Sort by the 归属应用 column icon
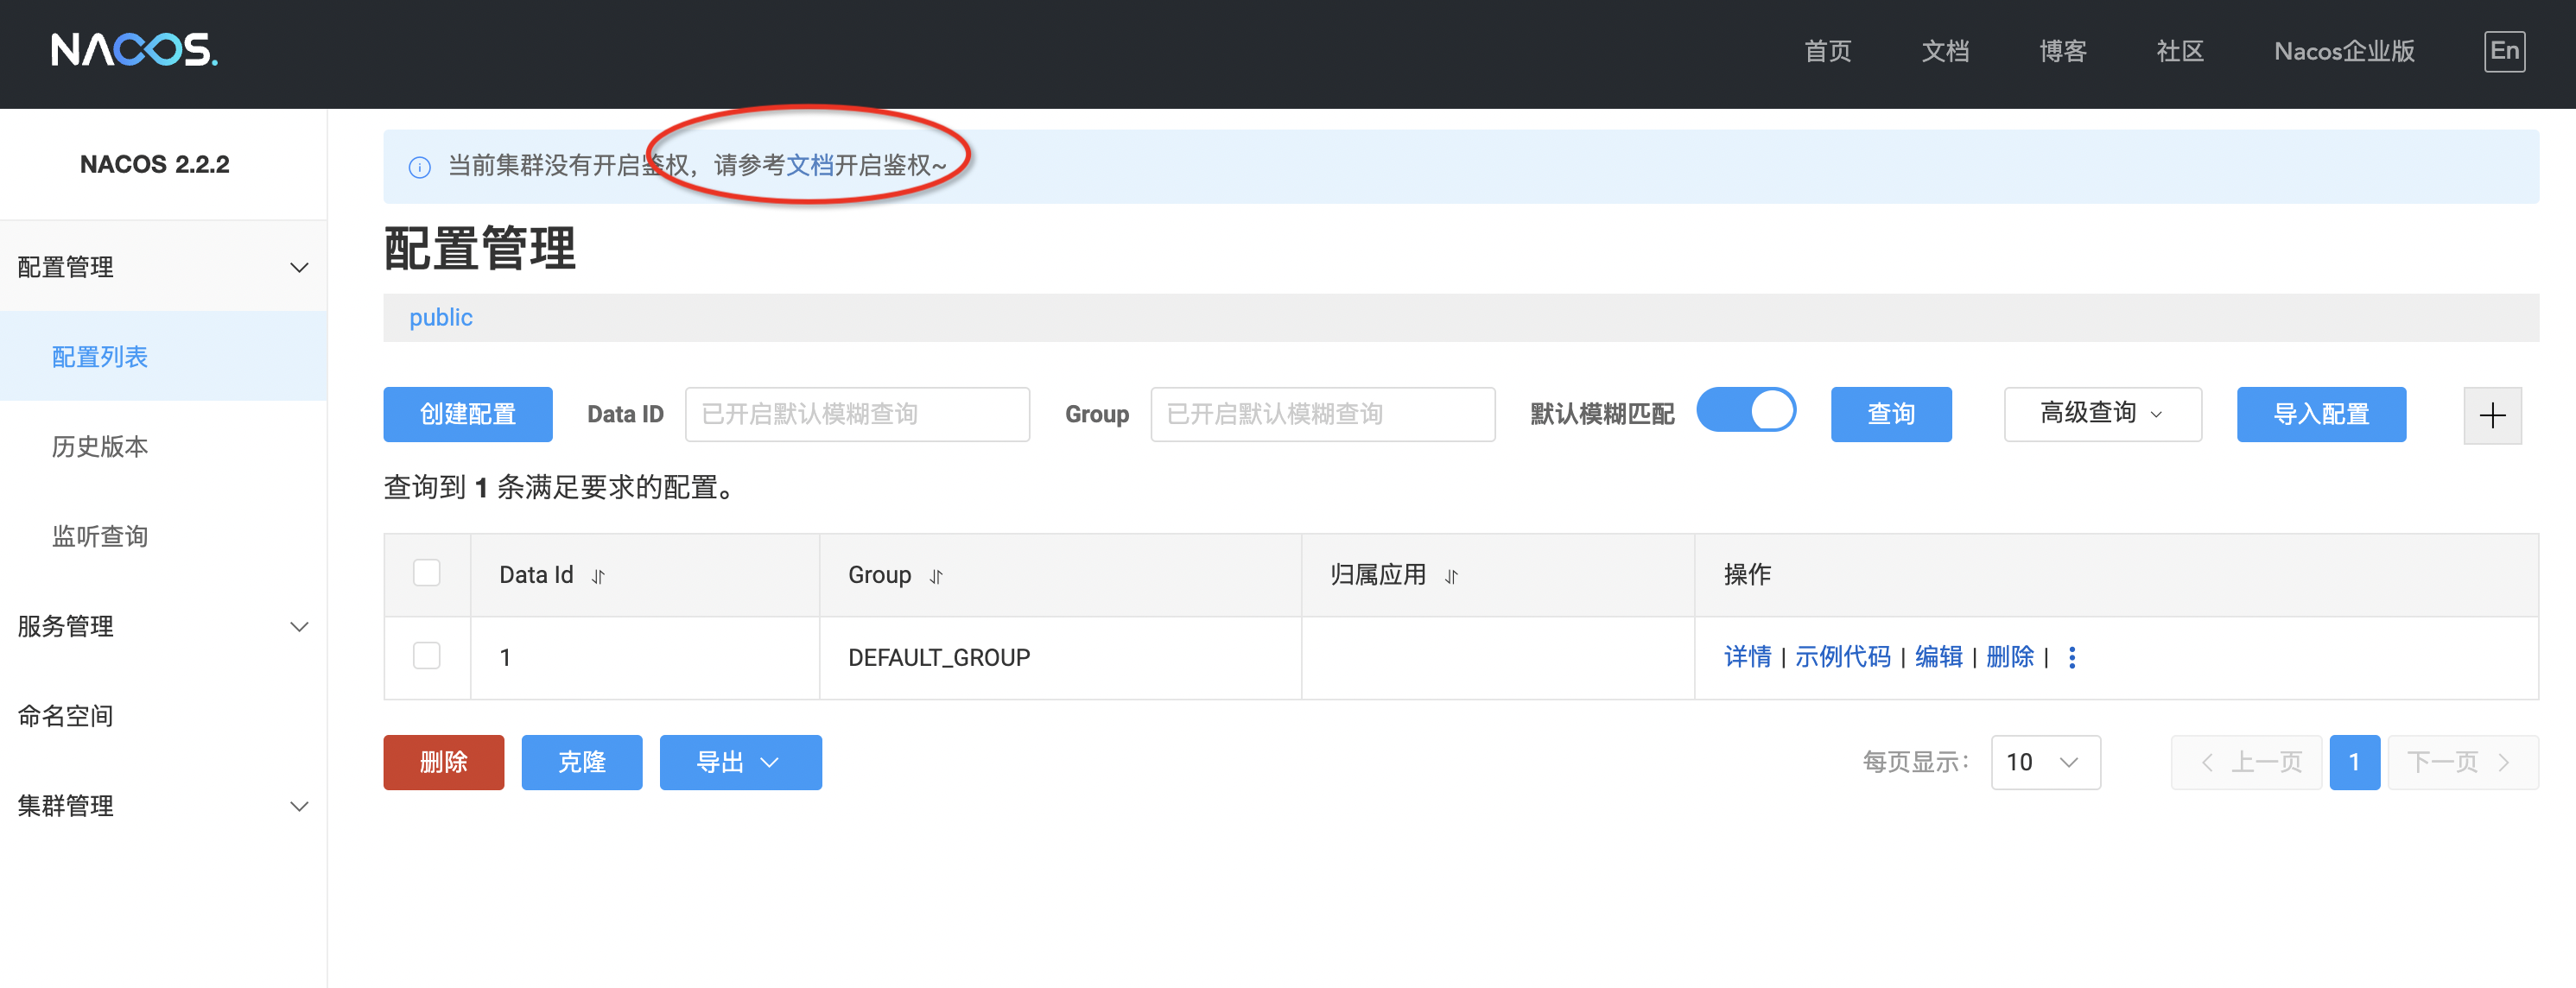 tap(1451, 576)
